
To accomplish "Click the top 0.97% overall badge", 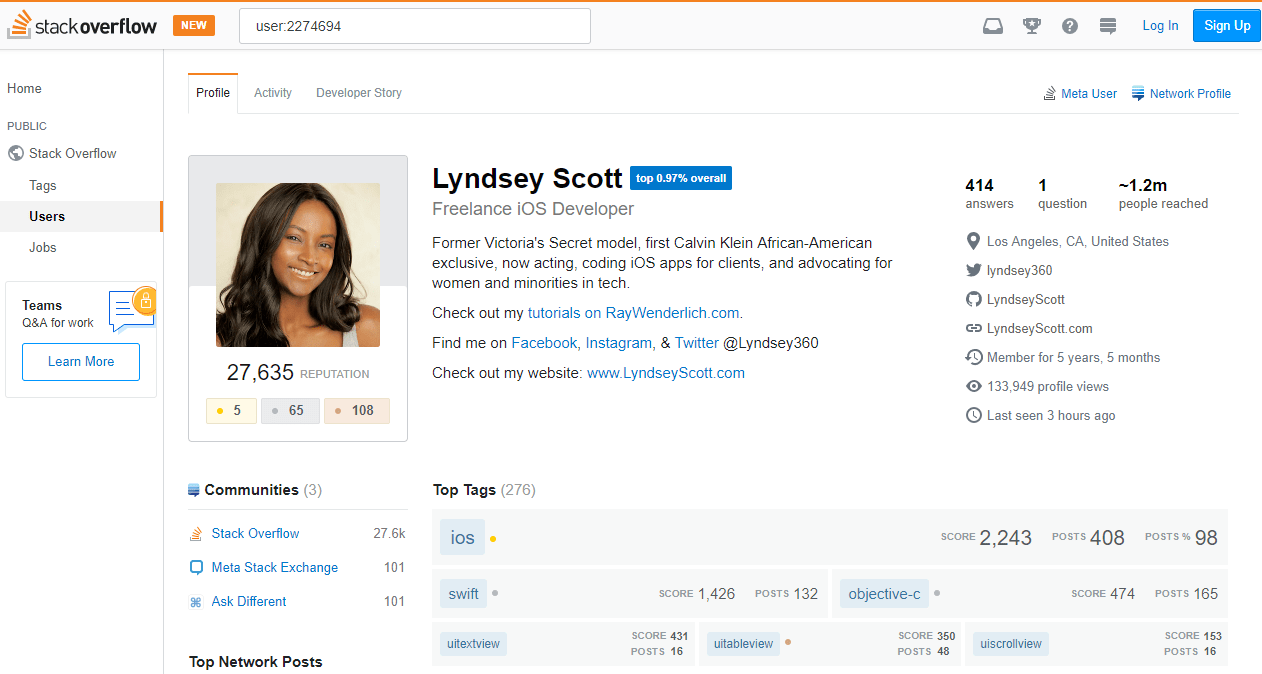I will point(681,178).
